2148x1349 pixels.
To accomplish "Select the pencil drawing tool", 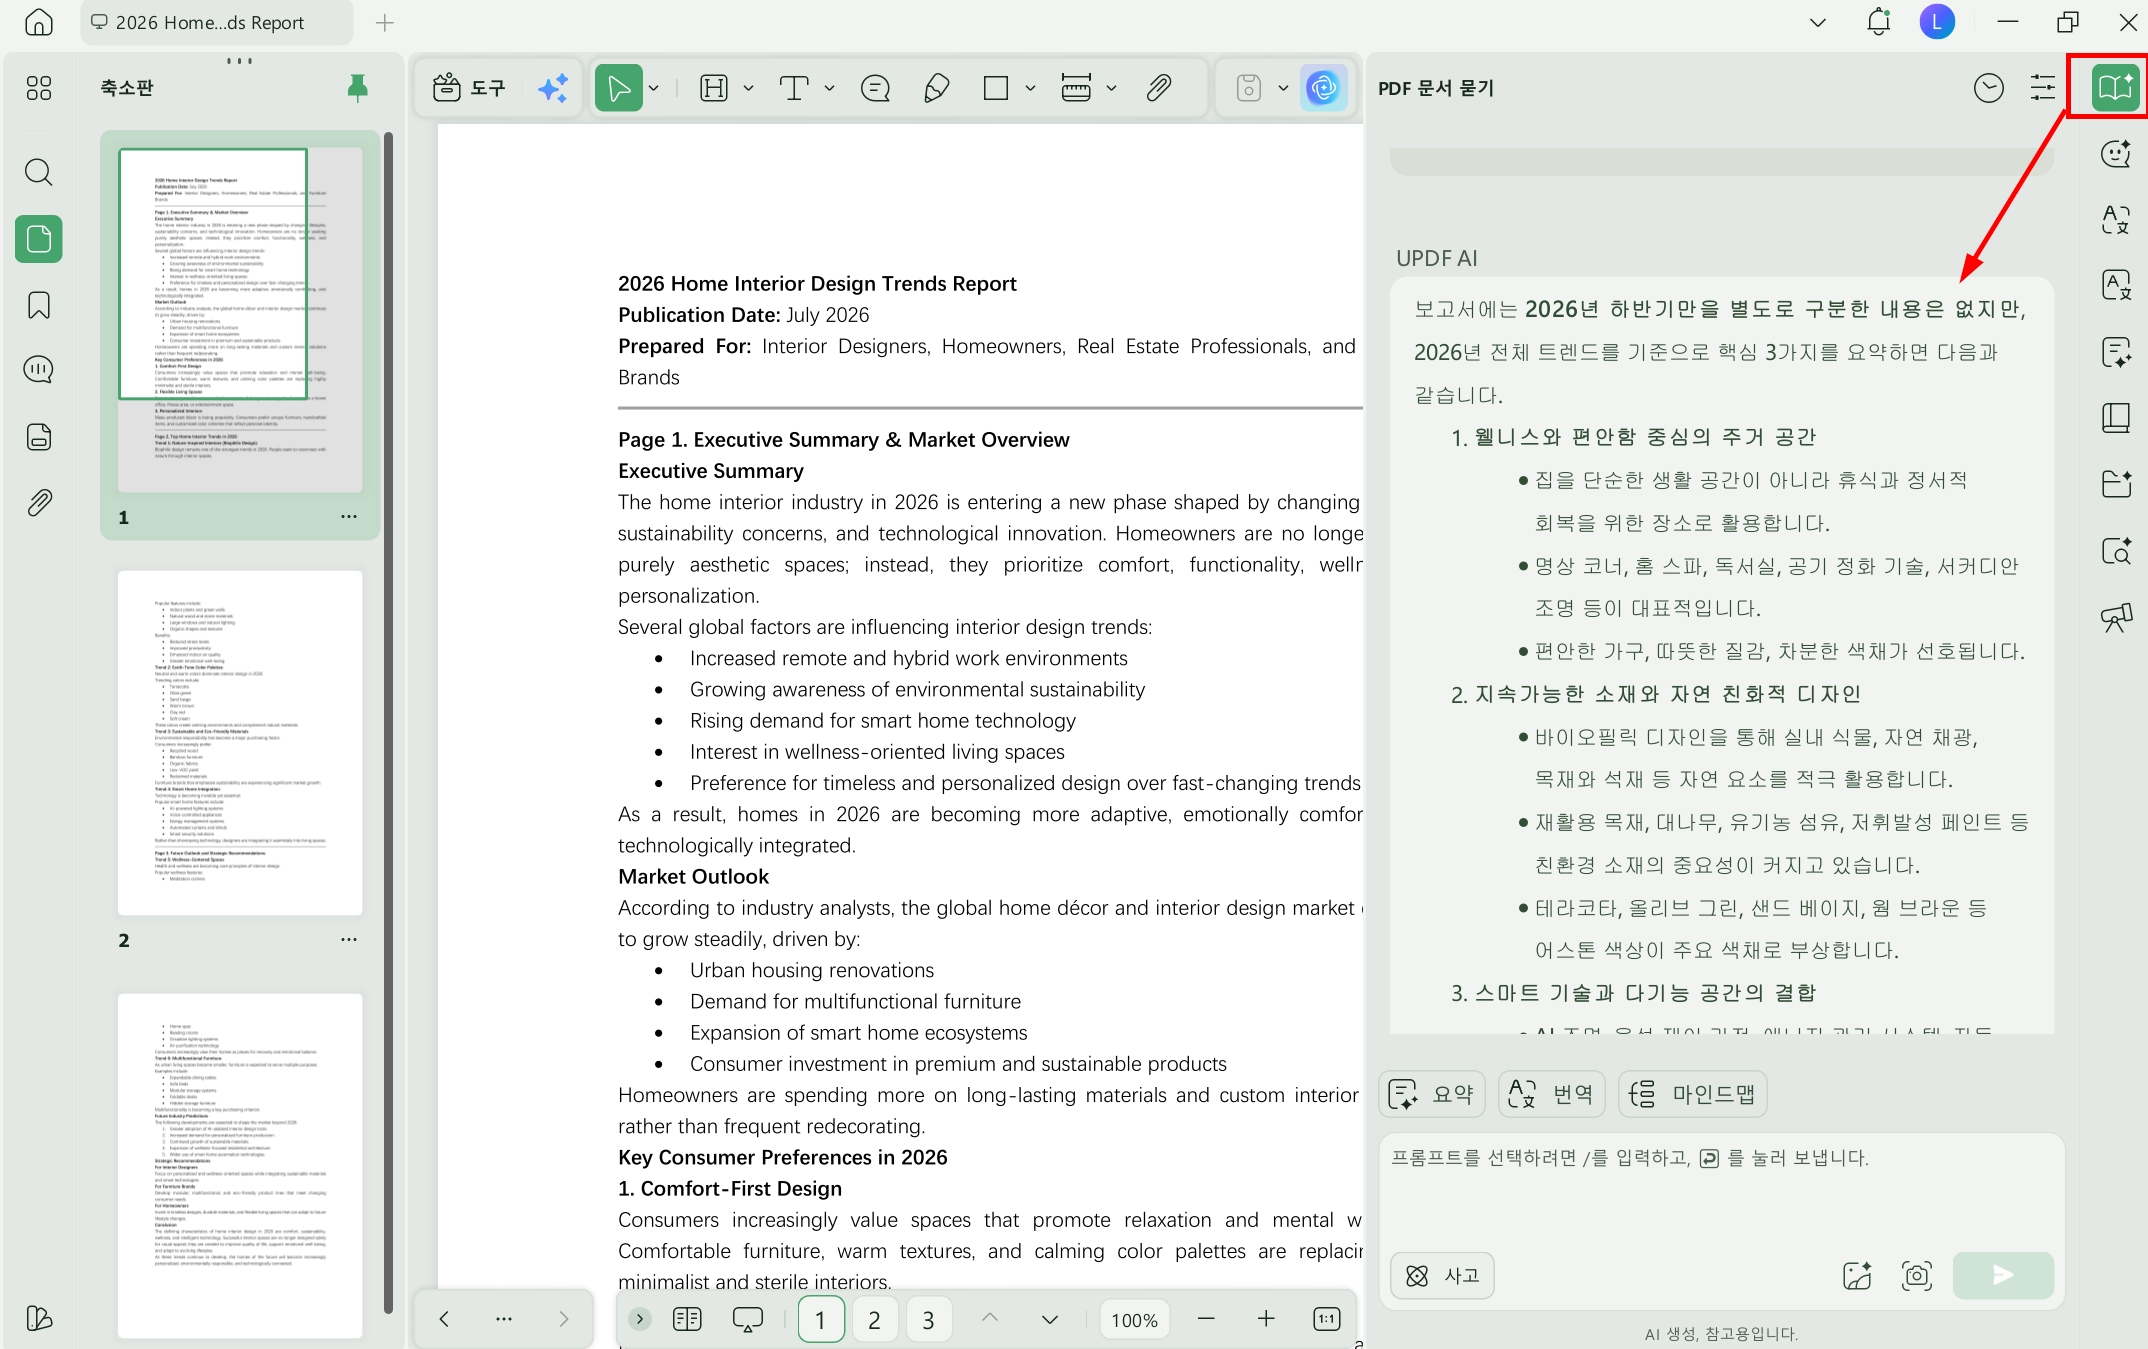I will point(936,88).
